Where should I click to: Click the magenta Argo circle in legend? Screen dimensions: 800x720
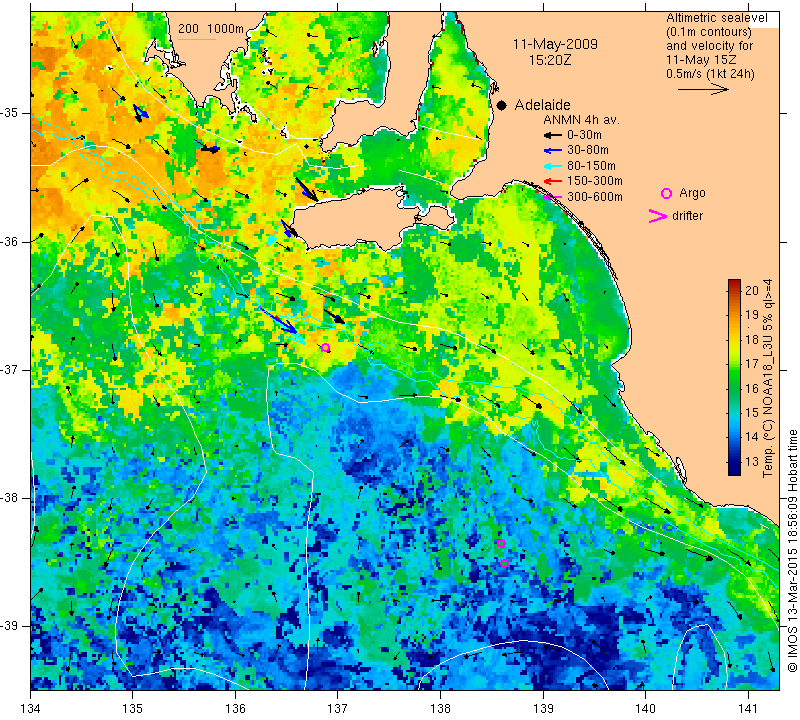pos(666,193)
